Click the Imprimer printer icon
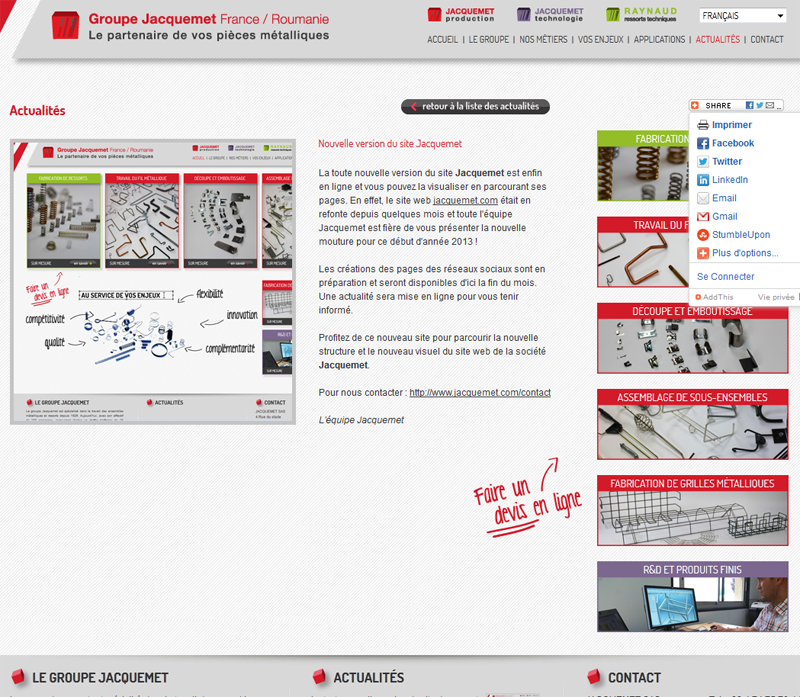 point(703,125)
